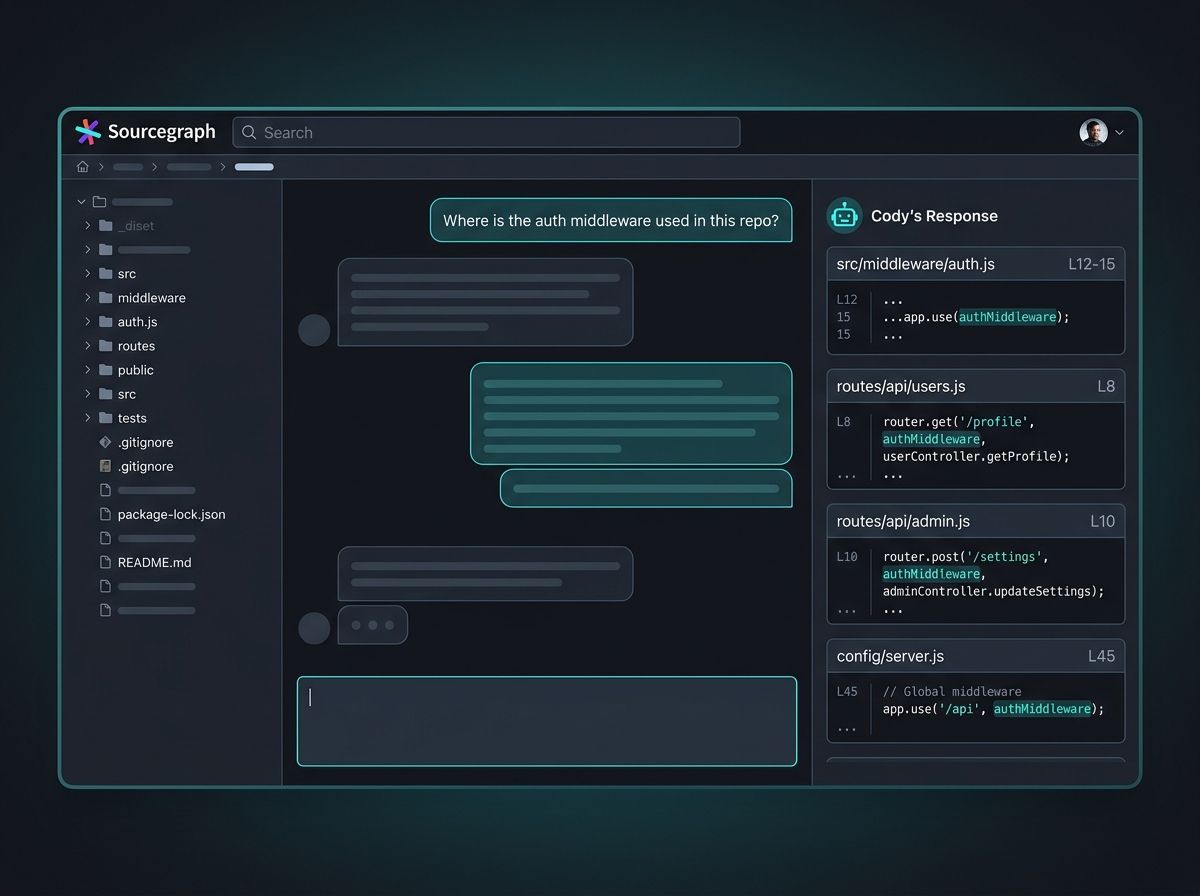
Task: Open the src folder directly above middleware
Action: click(126, 274)
